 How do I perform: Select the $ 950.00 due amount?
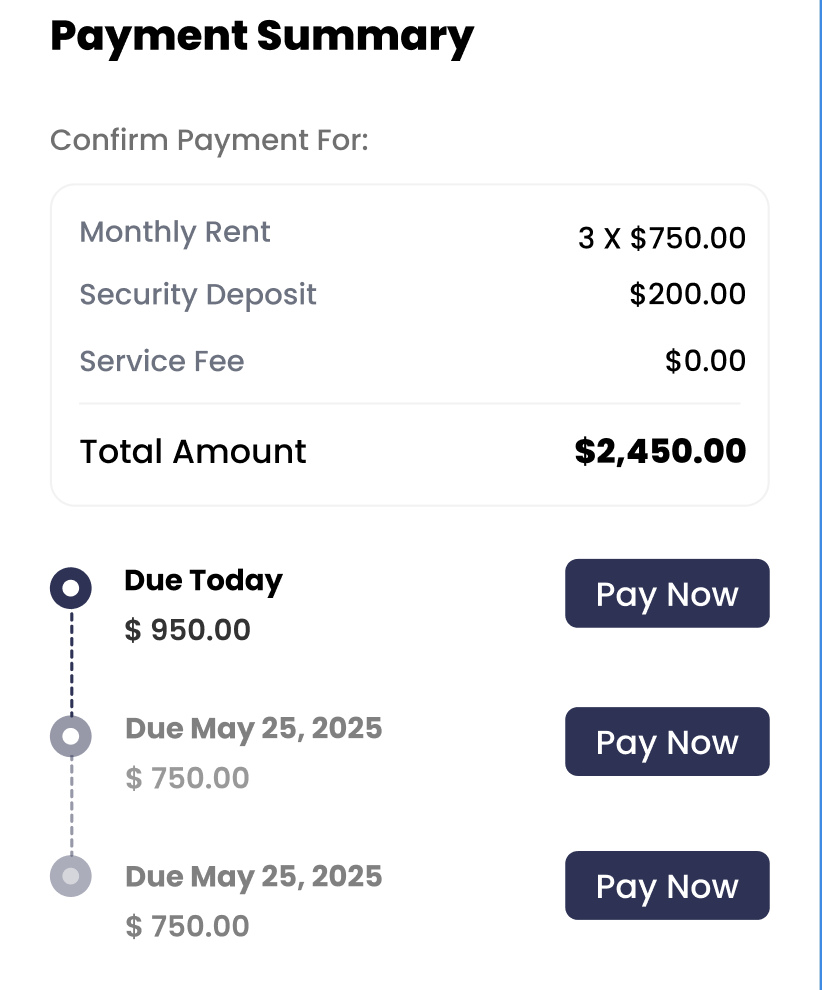pyautogui.click(x=187, y=631)
